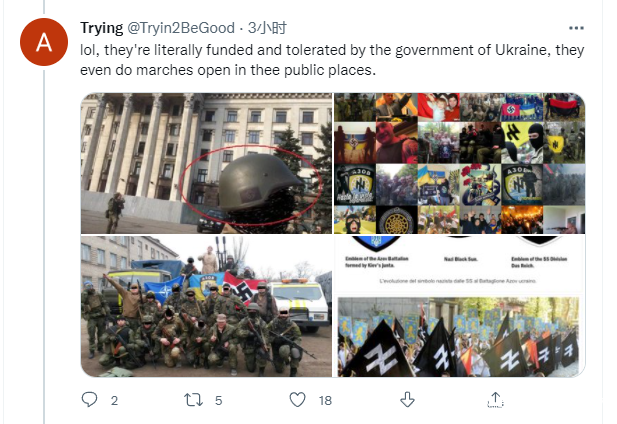
Task: Click the retweet count 5
Action: pos(219,400)
